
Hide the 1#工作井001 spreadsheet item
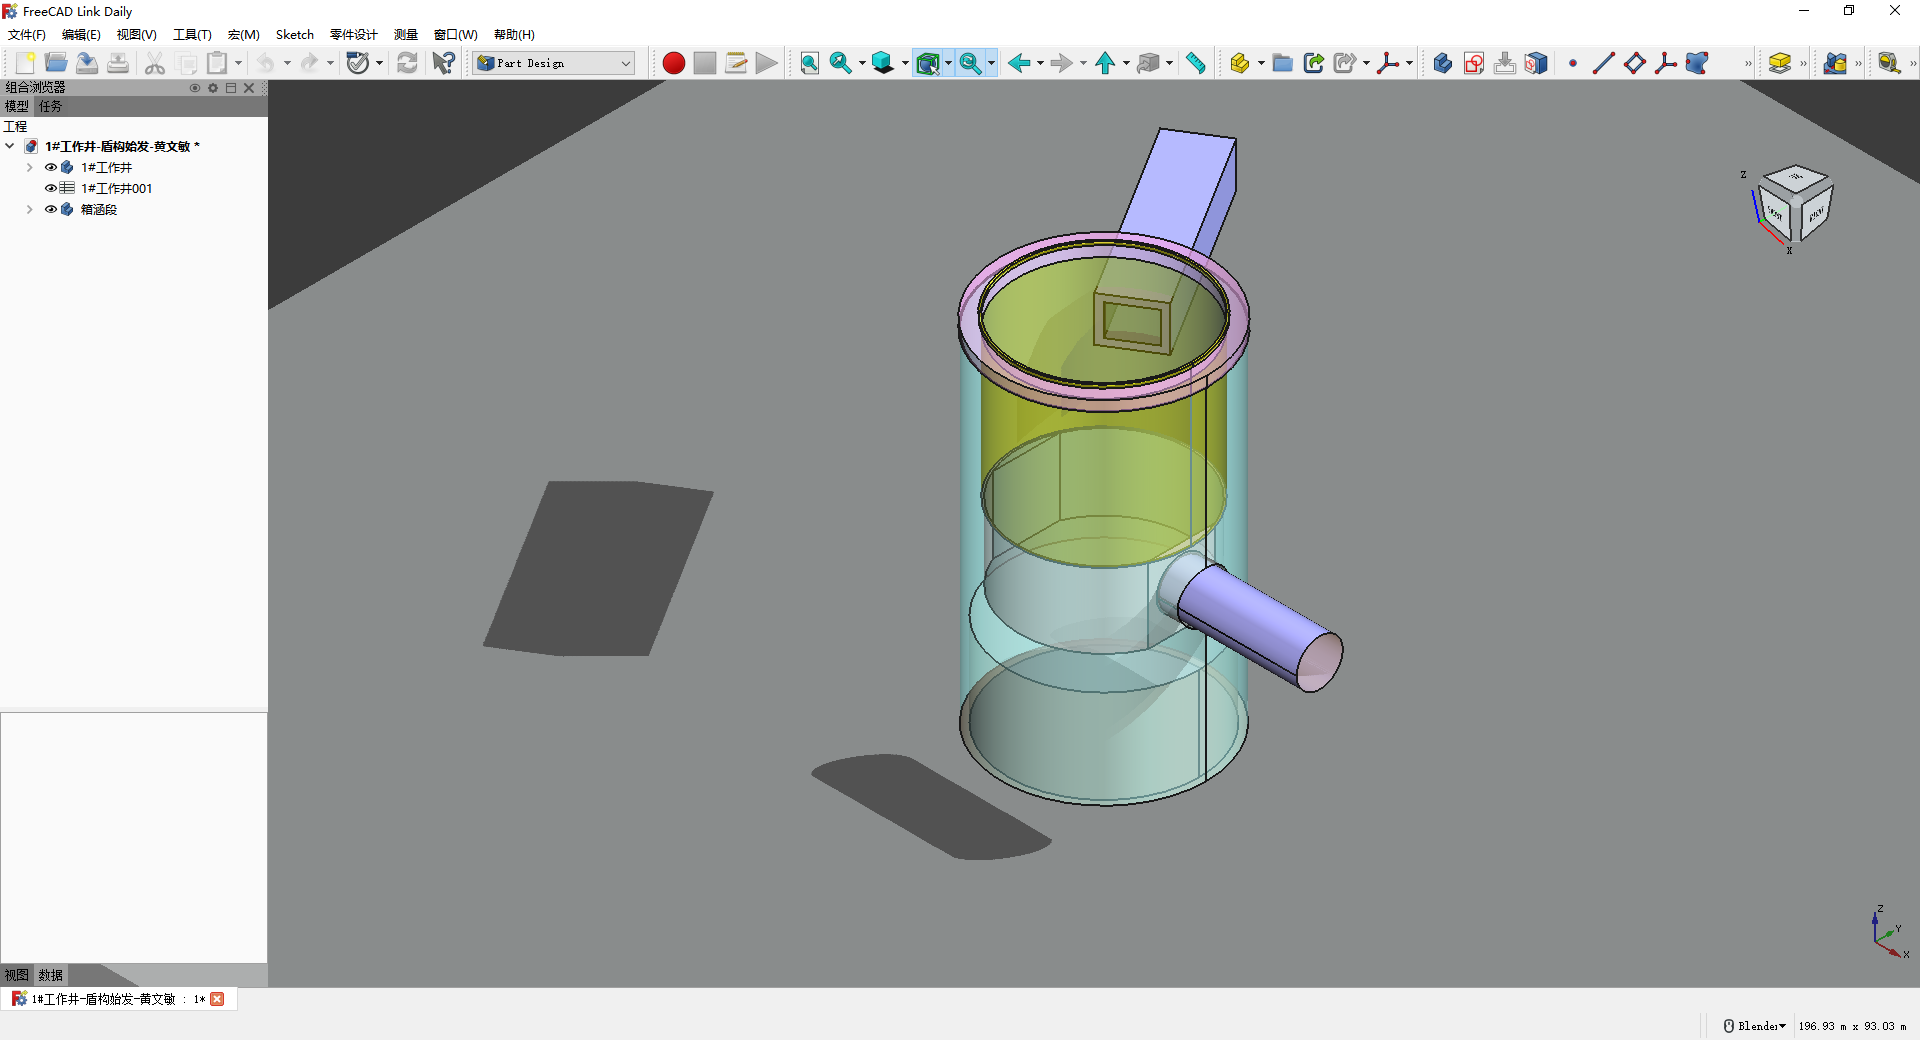51,188
